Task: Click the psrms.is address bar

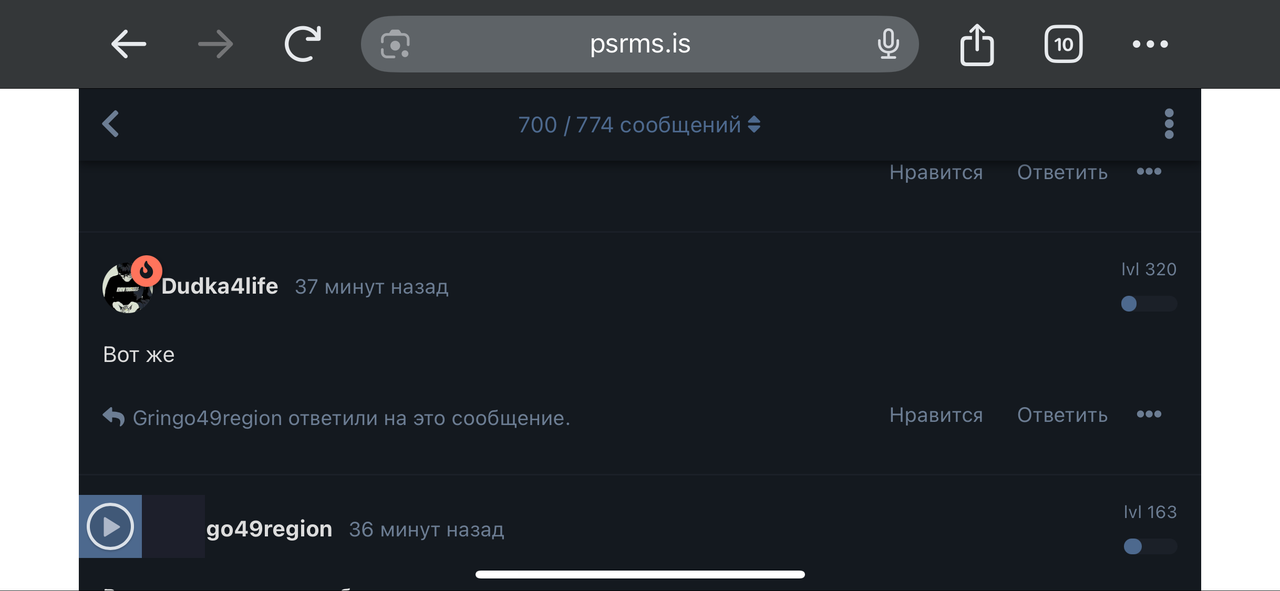Action: click(x=640, y=44)
